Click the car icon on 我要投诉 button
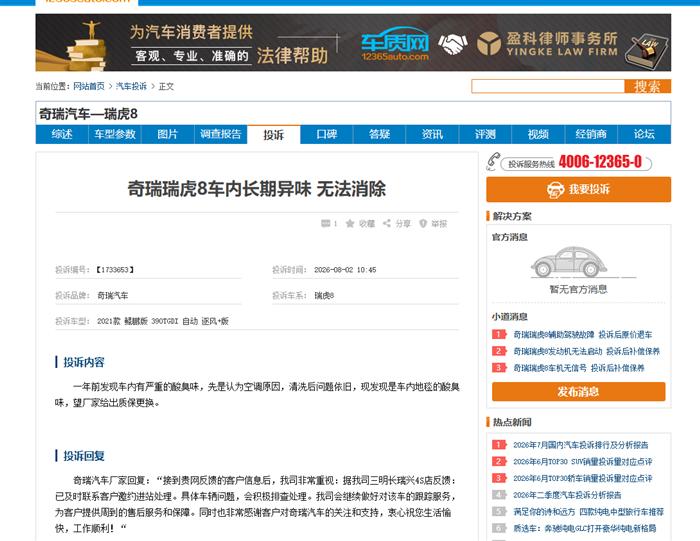The height and width of the screenshot is (541, 700). 555,189
